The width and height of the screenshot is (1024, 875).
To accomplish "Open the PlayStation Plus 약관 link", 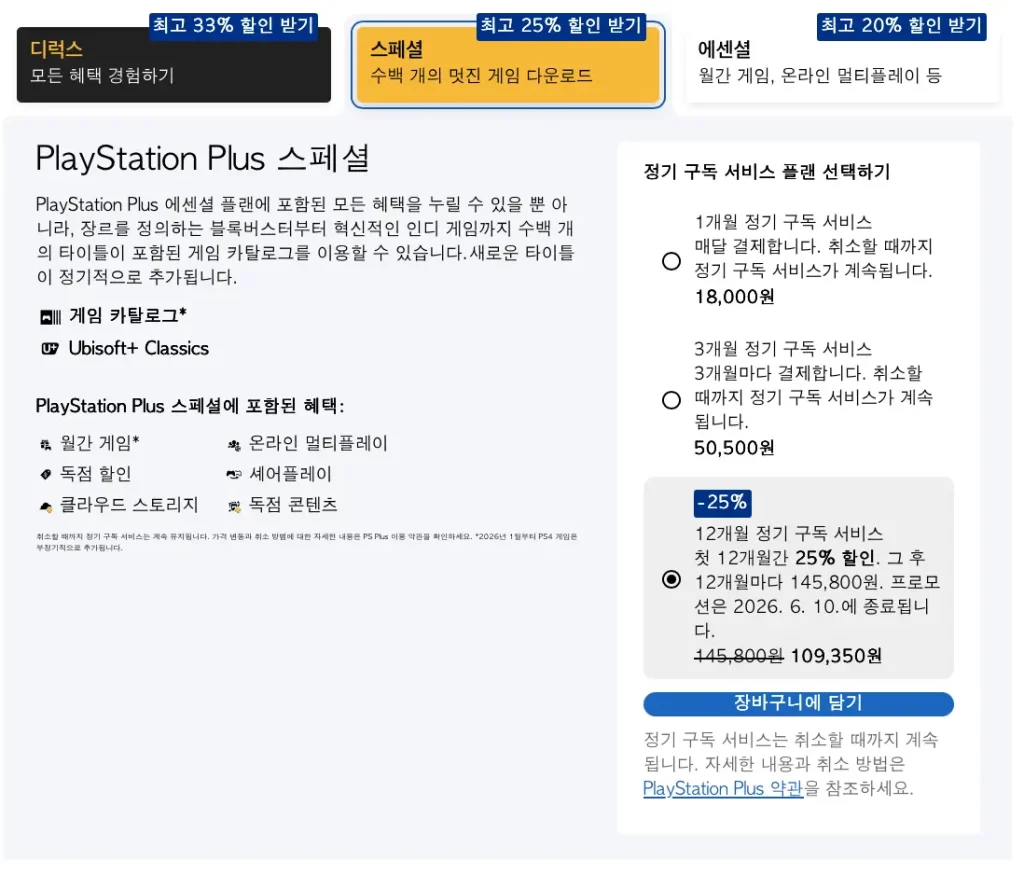I will [723, 788].
